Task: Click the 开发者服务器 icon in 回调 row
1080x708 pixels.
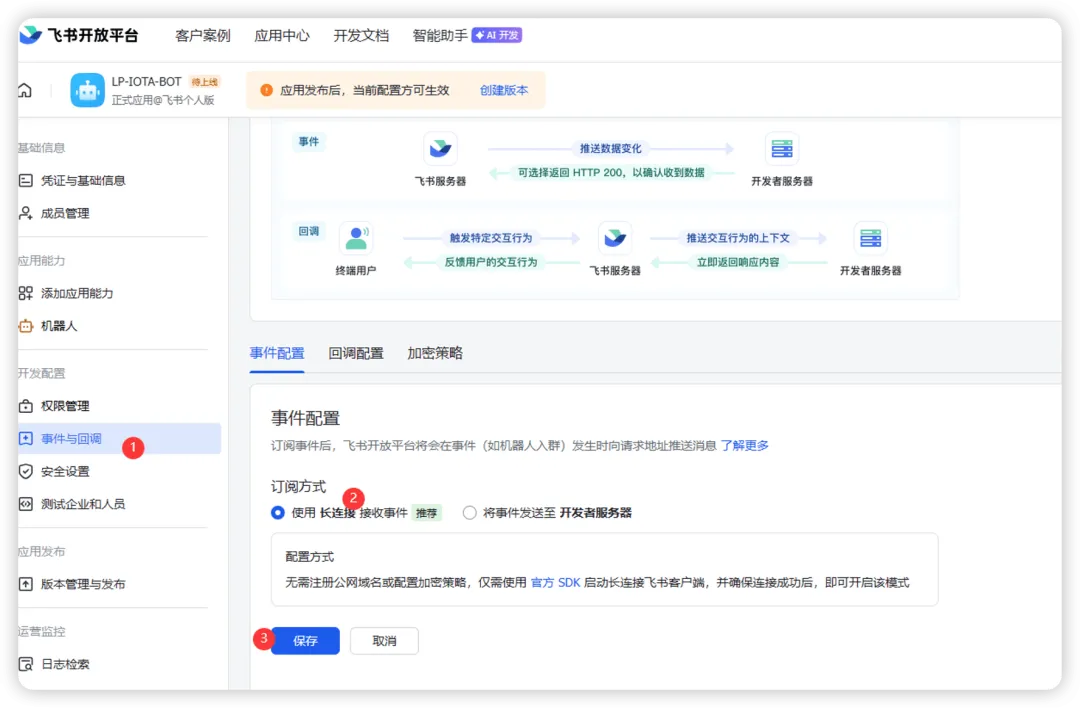Action: pos(871,238)
